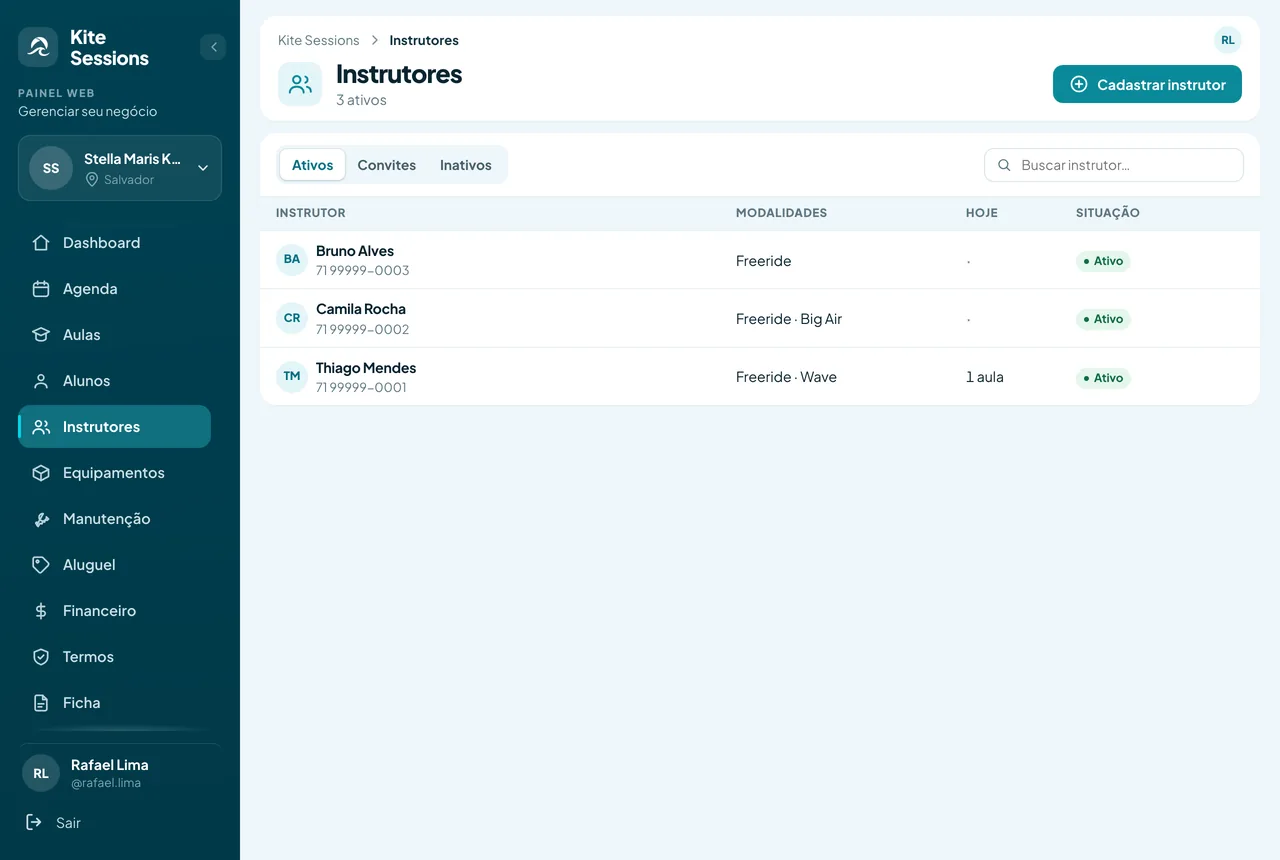Click the document icon for Ficha
This screenshot has width=1280, height=860.
tap(41, 703)
